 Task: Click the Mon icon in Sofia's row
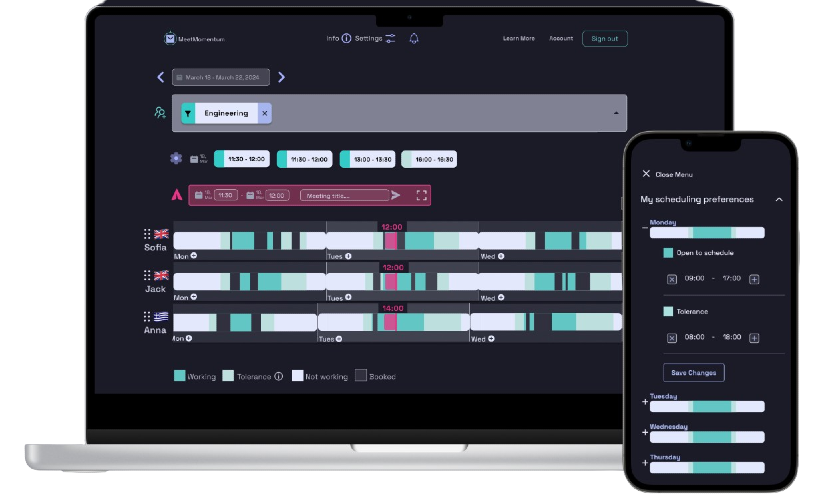pos(194,255)
